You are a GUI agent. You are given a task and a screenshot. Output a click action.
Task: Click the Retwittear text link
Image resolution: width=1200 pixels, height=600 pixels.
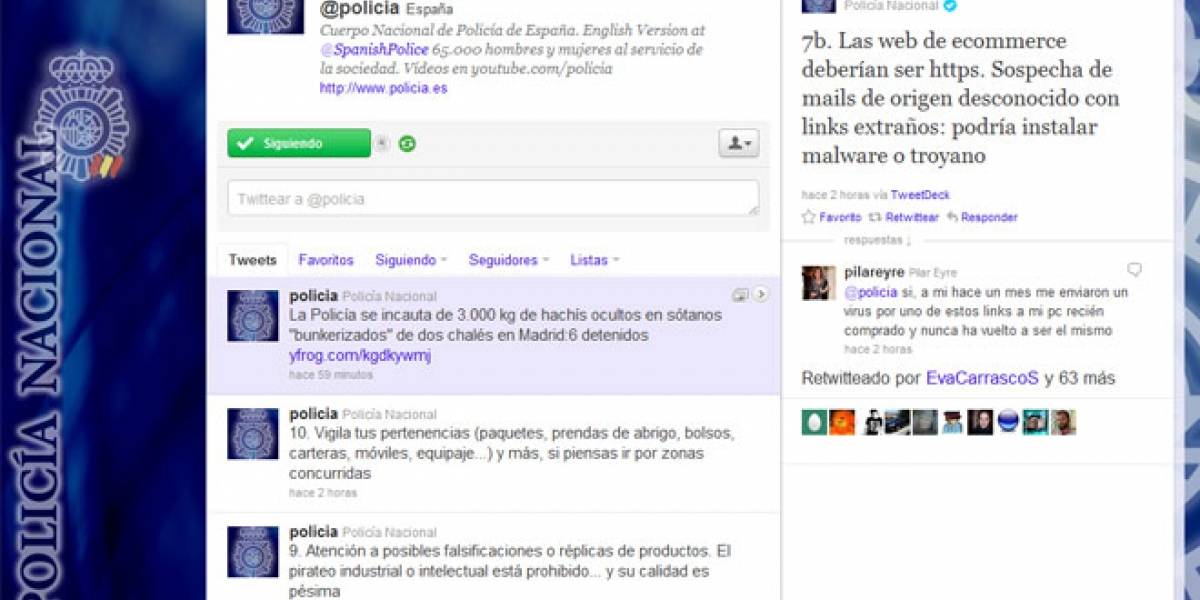[912, 217]
